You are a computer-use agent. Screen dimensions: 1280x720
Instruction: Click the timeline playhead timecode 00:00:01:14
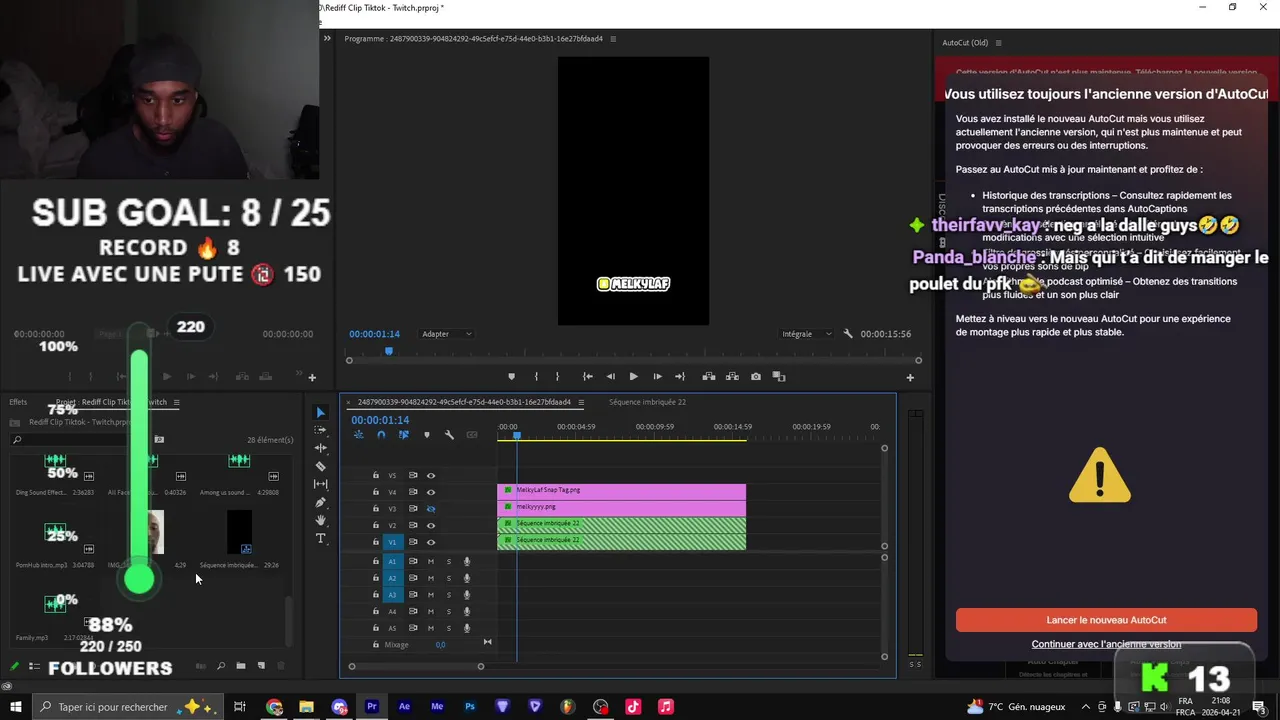point(380,420)
